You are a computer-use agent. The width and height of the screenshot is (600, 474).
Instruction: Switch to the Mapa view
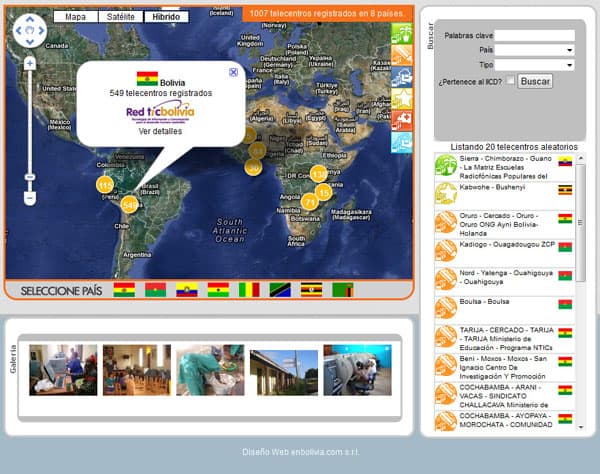pos(75,17)
